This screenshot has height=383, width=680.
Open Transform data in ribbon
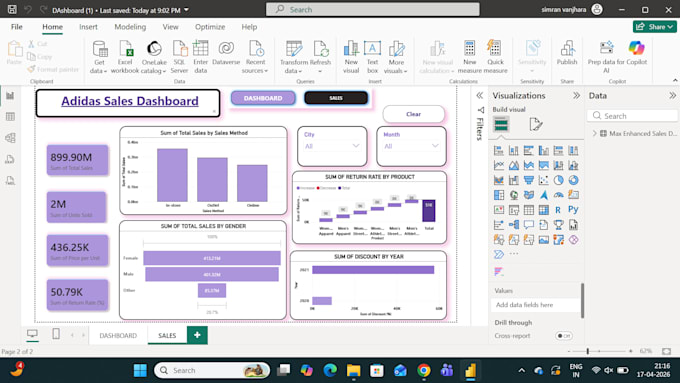coord(294,57)
